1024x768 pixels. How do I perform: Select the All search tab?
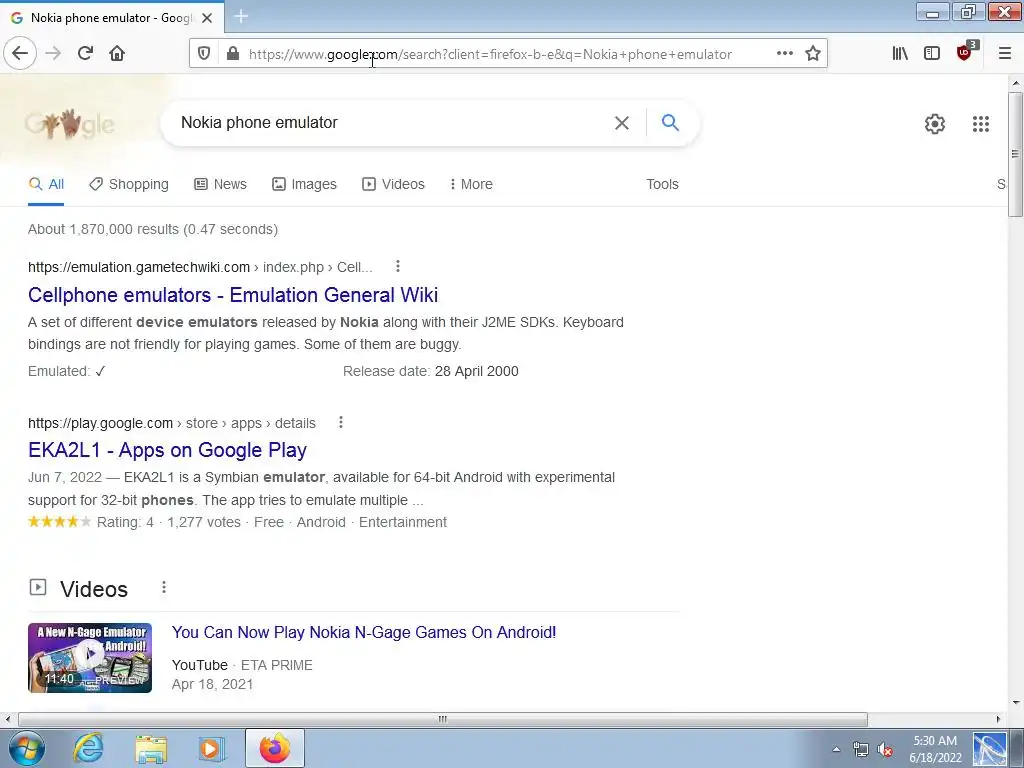pos(46,184)
